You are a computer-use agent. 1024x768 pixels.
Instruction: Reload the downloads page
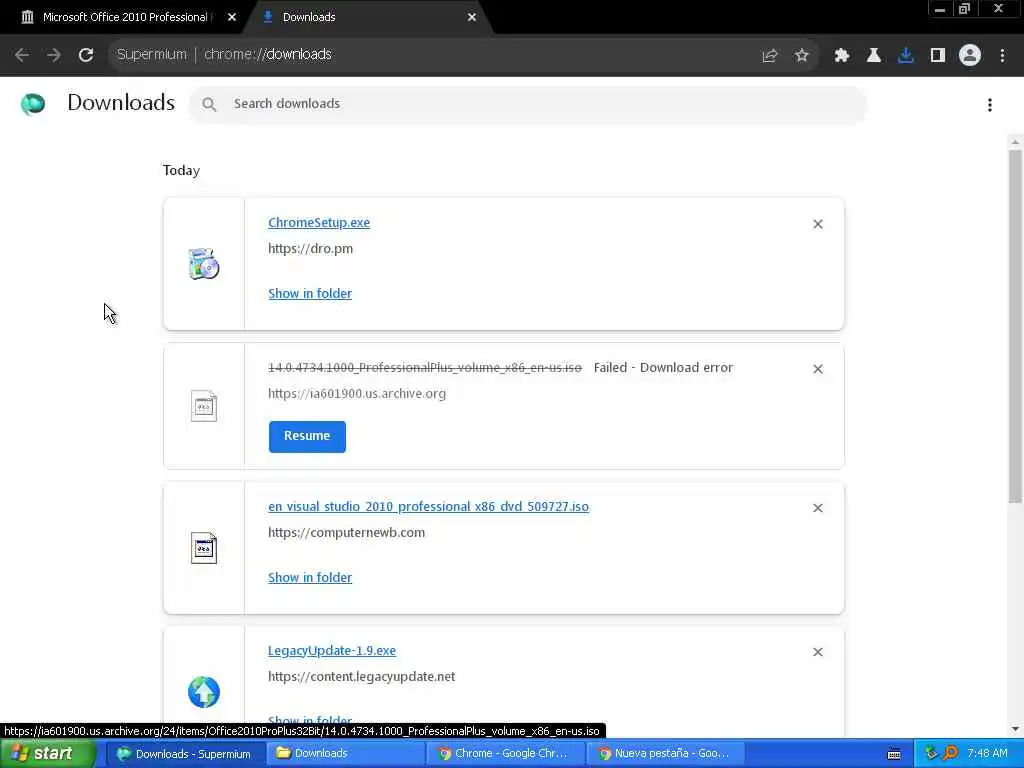pyautogui.click(x=86, y=55)
